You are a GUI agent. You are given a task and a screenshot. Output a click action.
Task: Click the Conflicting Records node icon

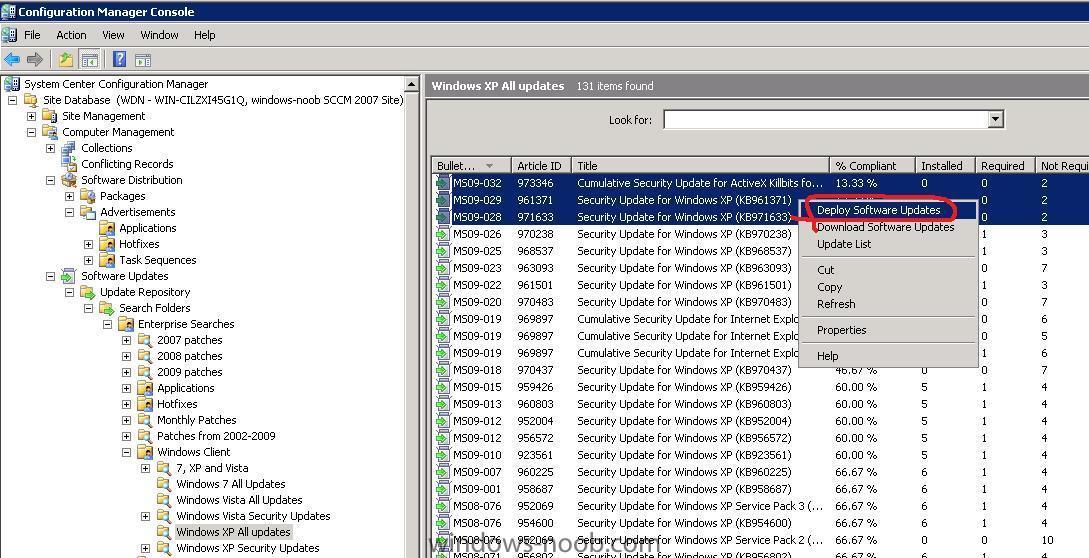point(68,164)
